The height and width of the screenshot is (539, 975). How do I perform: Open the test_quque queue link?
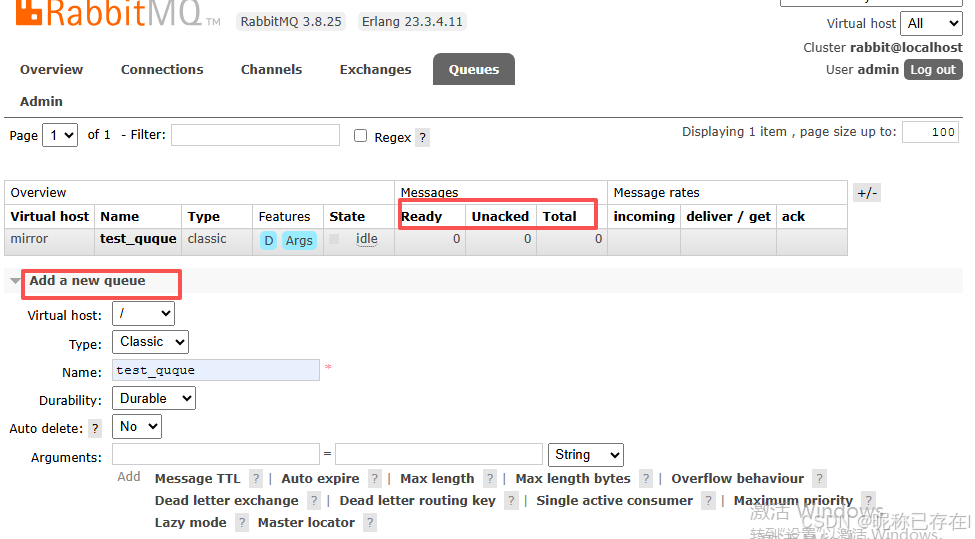(x=138, y=239)
